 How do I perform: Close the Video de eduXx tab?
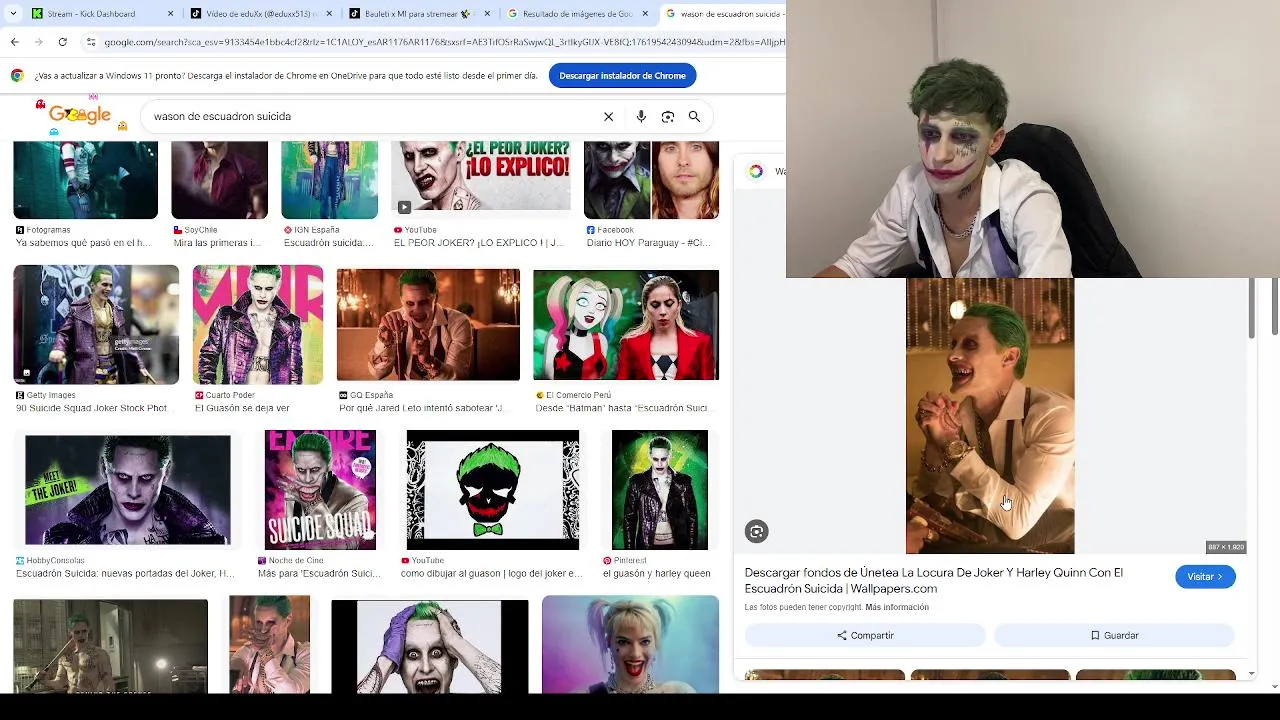[x=329, y=14]
